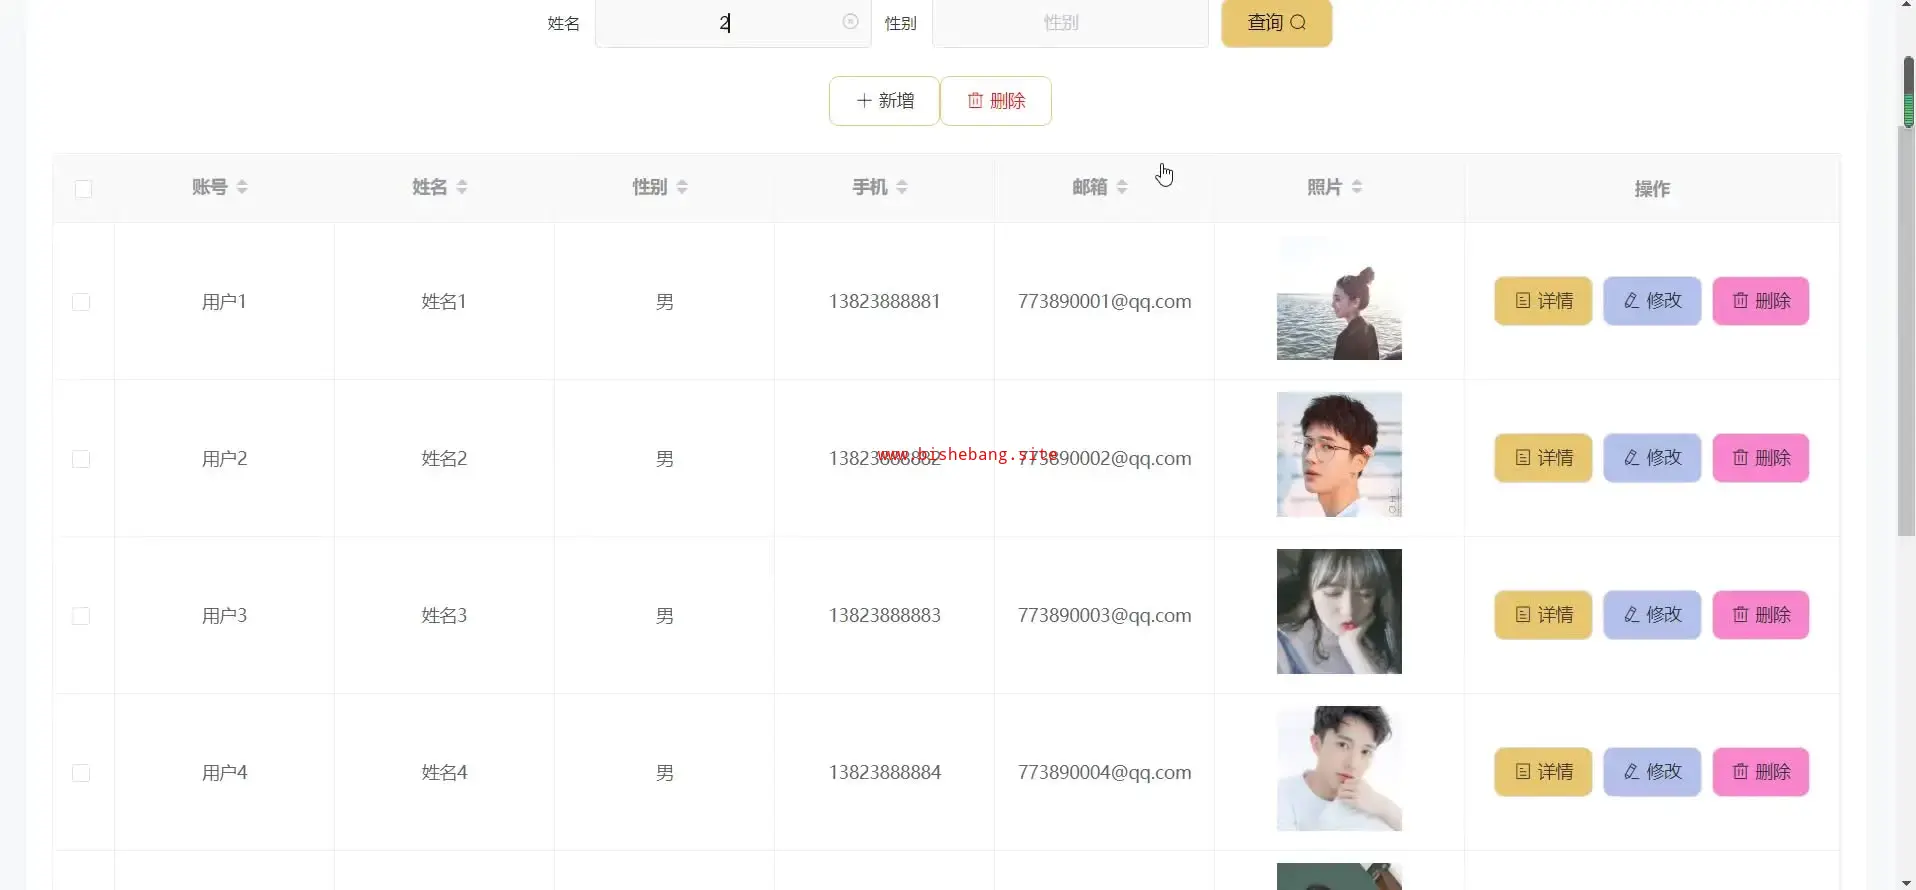Edit 用户2 with the 修改 button
This screenshot has height=890, width=1916.
click(1652, 458)
